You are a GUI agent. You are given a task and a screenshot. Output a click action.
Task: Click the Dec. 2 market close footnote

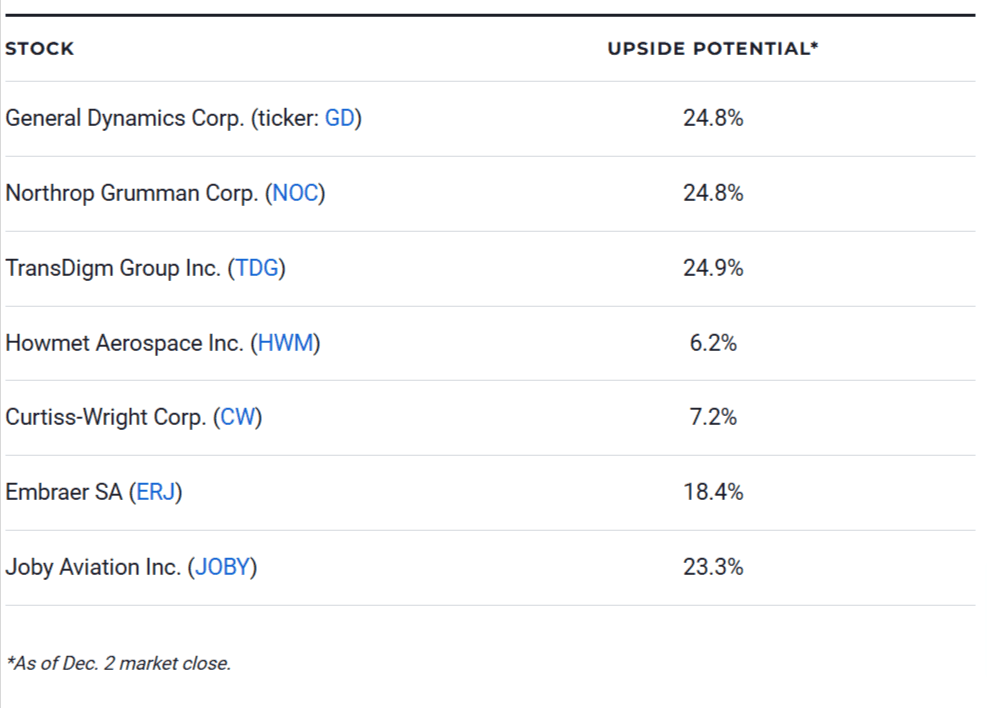tap(118, 663)
